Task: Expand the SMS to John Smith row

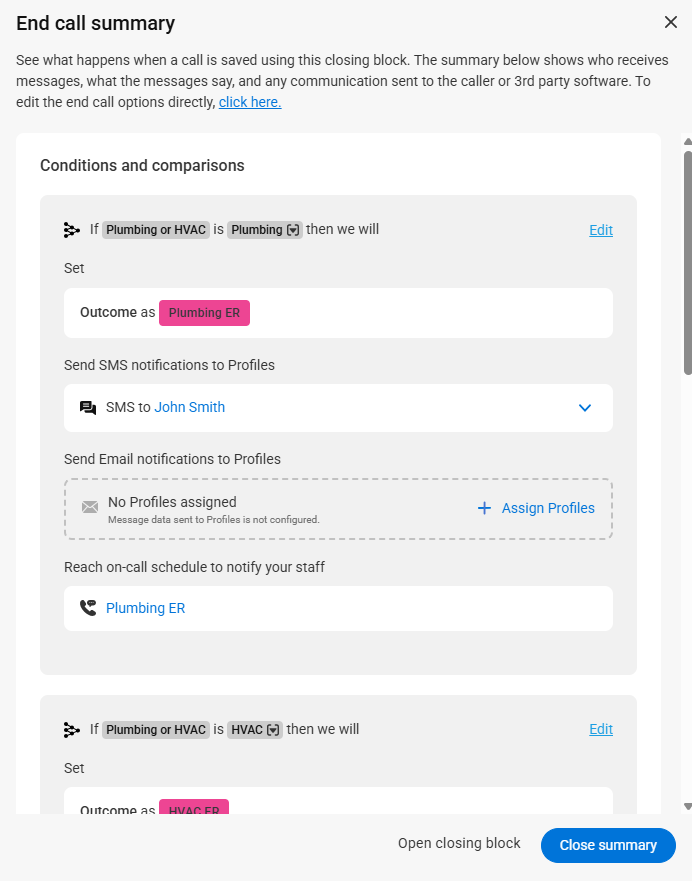Action: [585, 408]
